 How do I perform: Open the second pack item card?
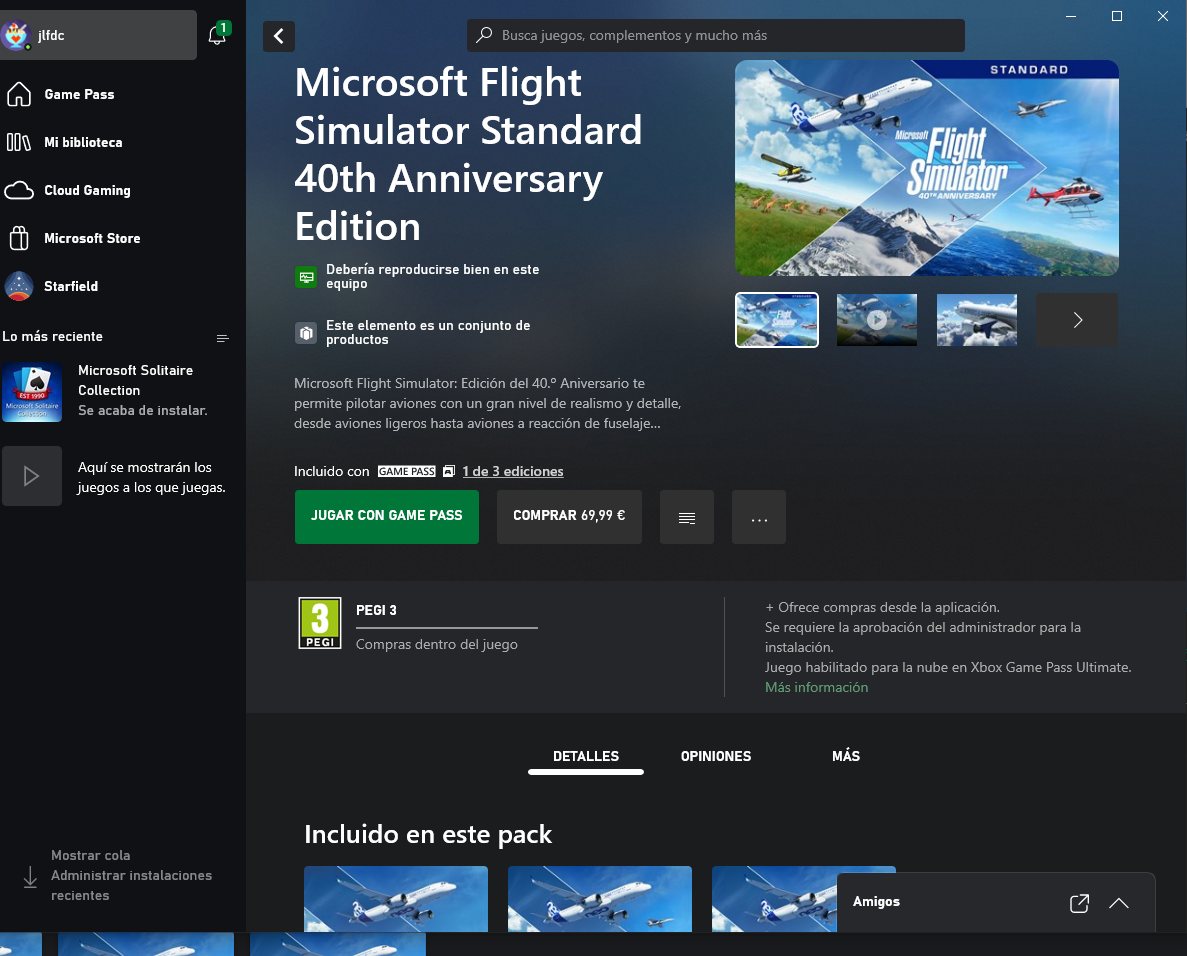coord(600,898)
